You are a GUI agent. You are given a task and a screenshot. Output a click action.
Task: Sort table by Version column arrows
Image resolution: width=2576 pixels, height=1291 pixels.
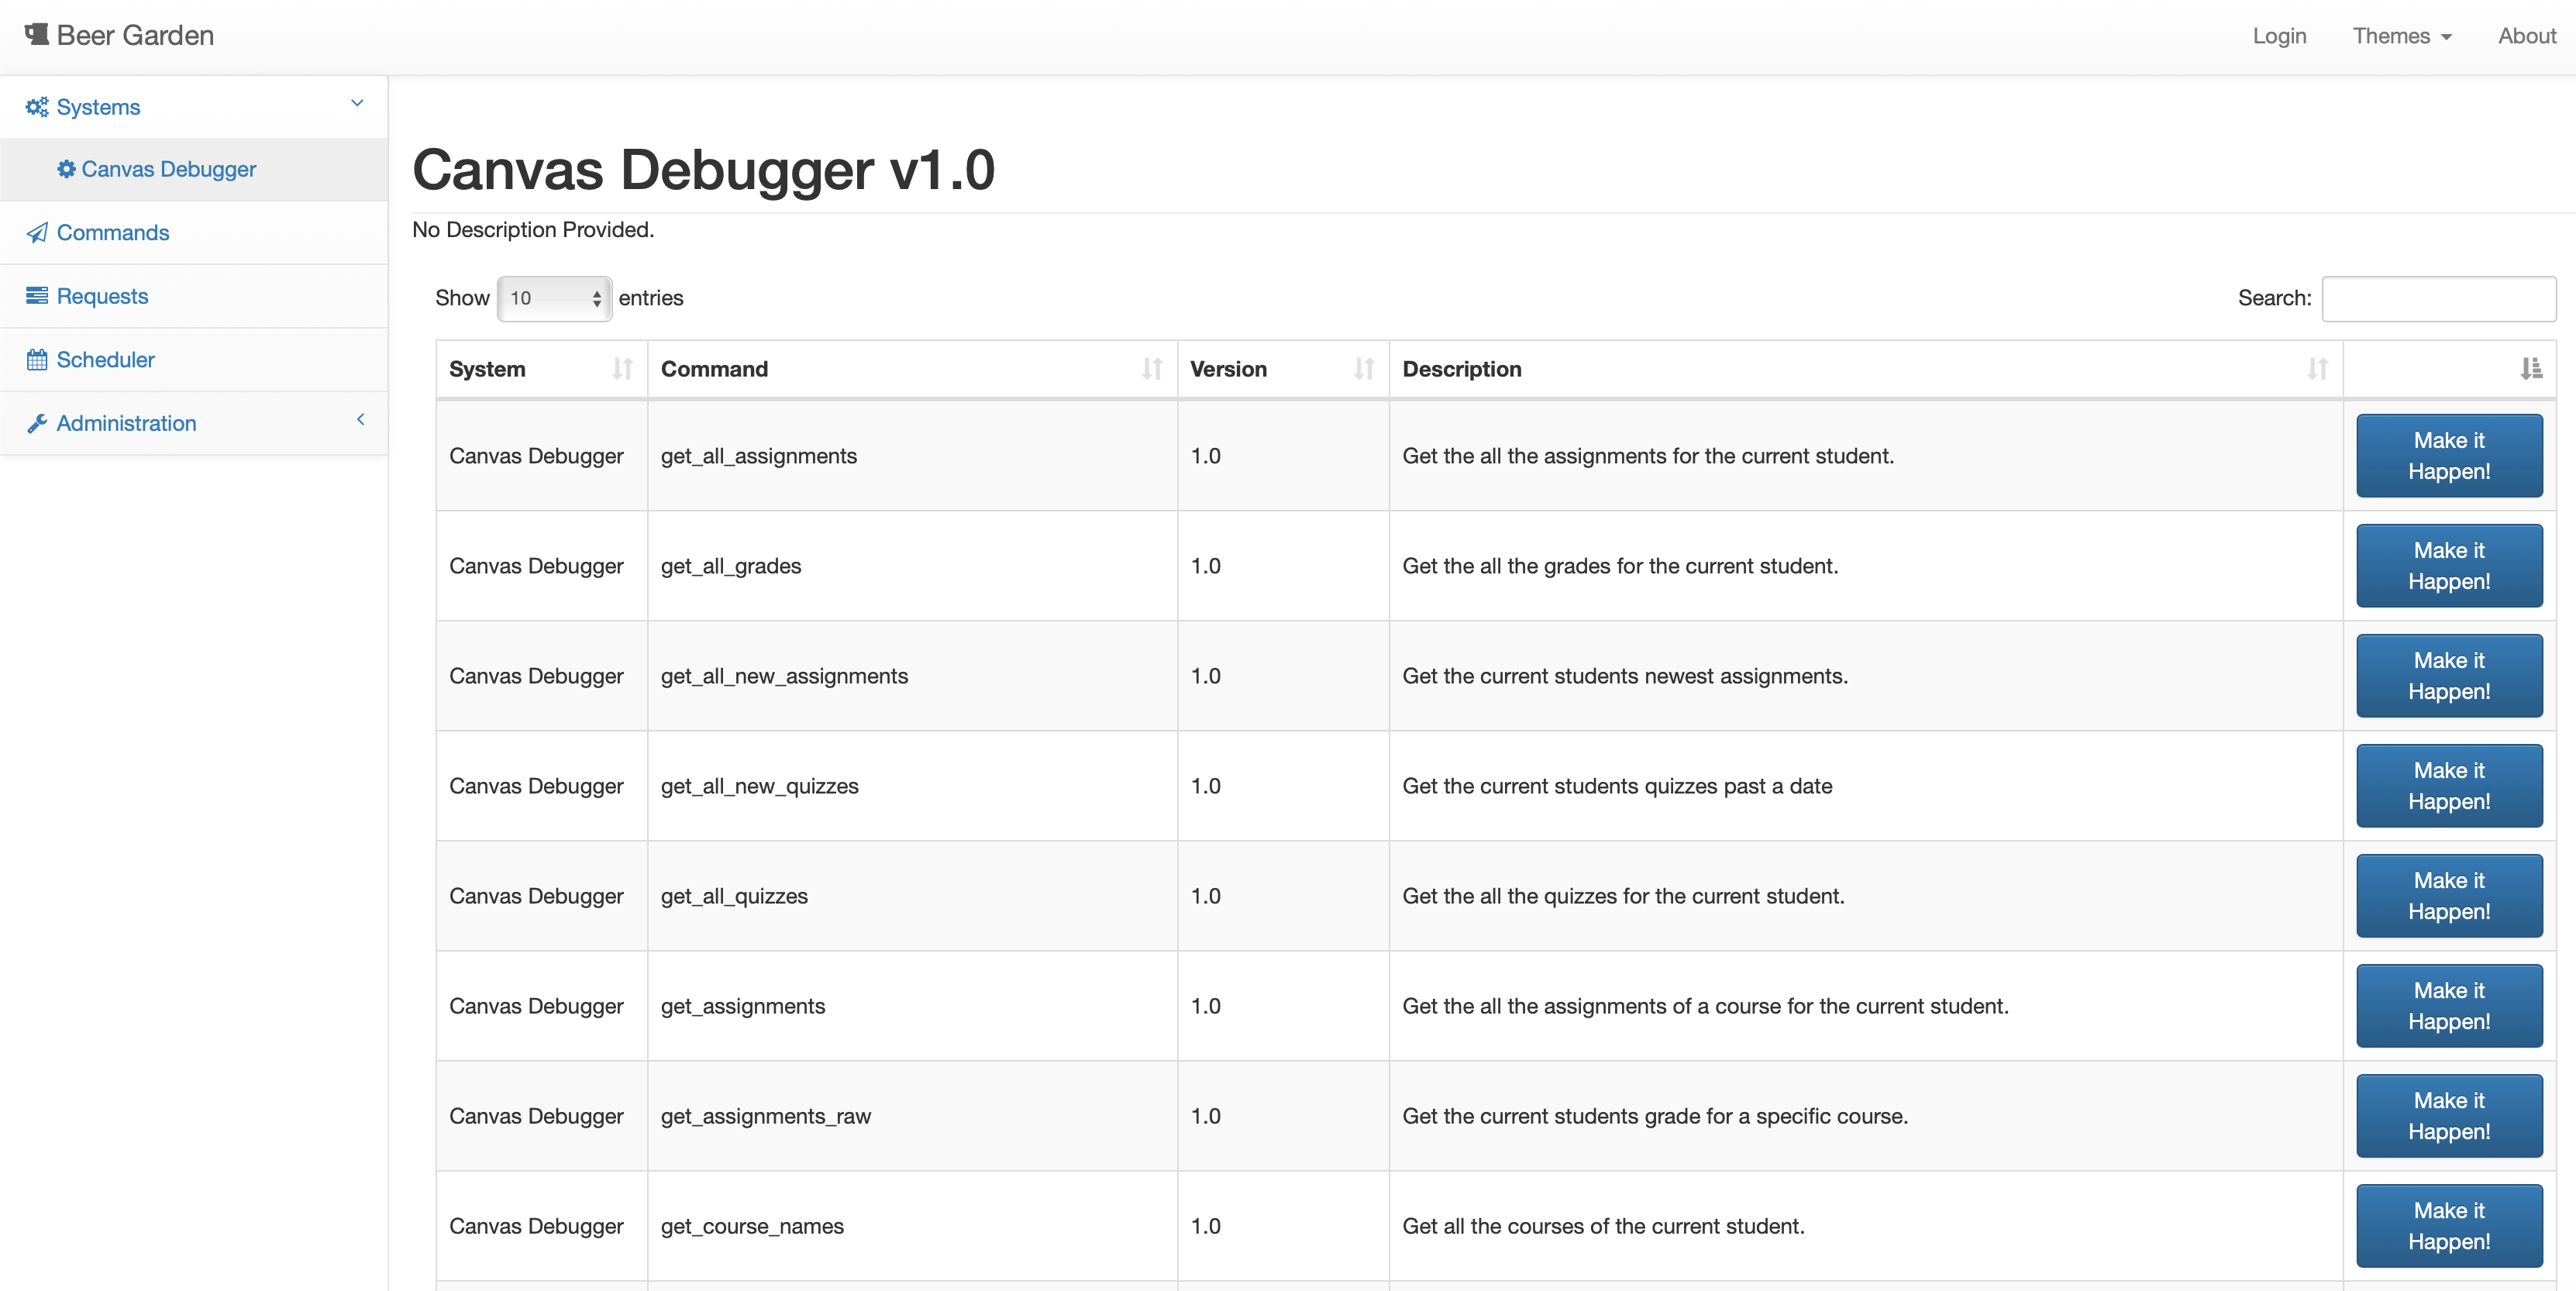(x=1363, y=369)
